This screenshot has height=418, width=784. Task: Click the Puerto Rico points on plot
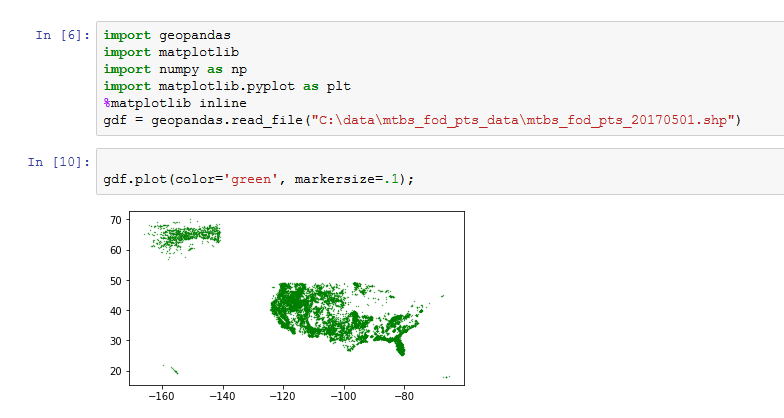pyautogui.click(x=446, y=377)
